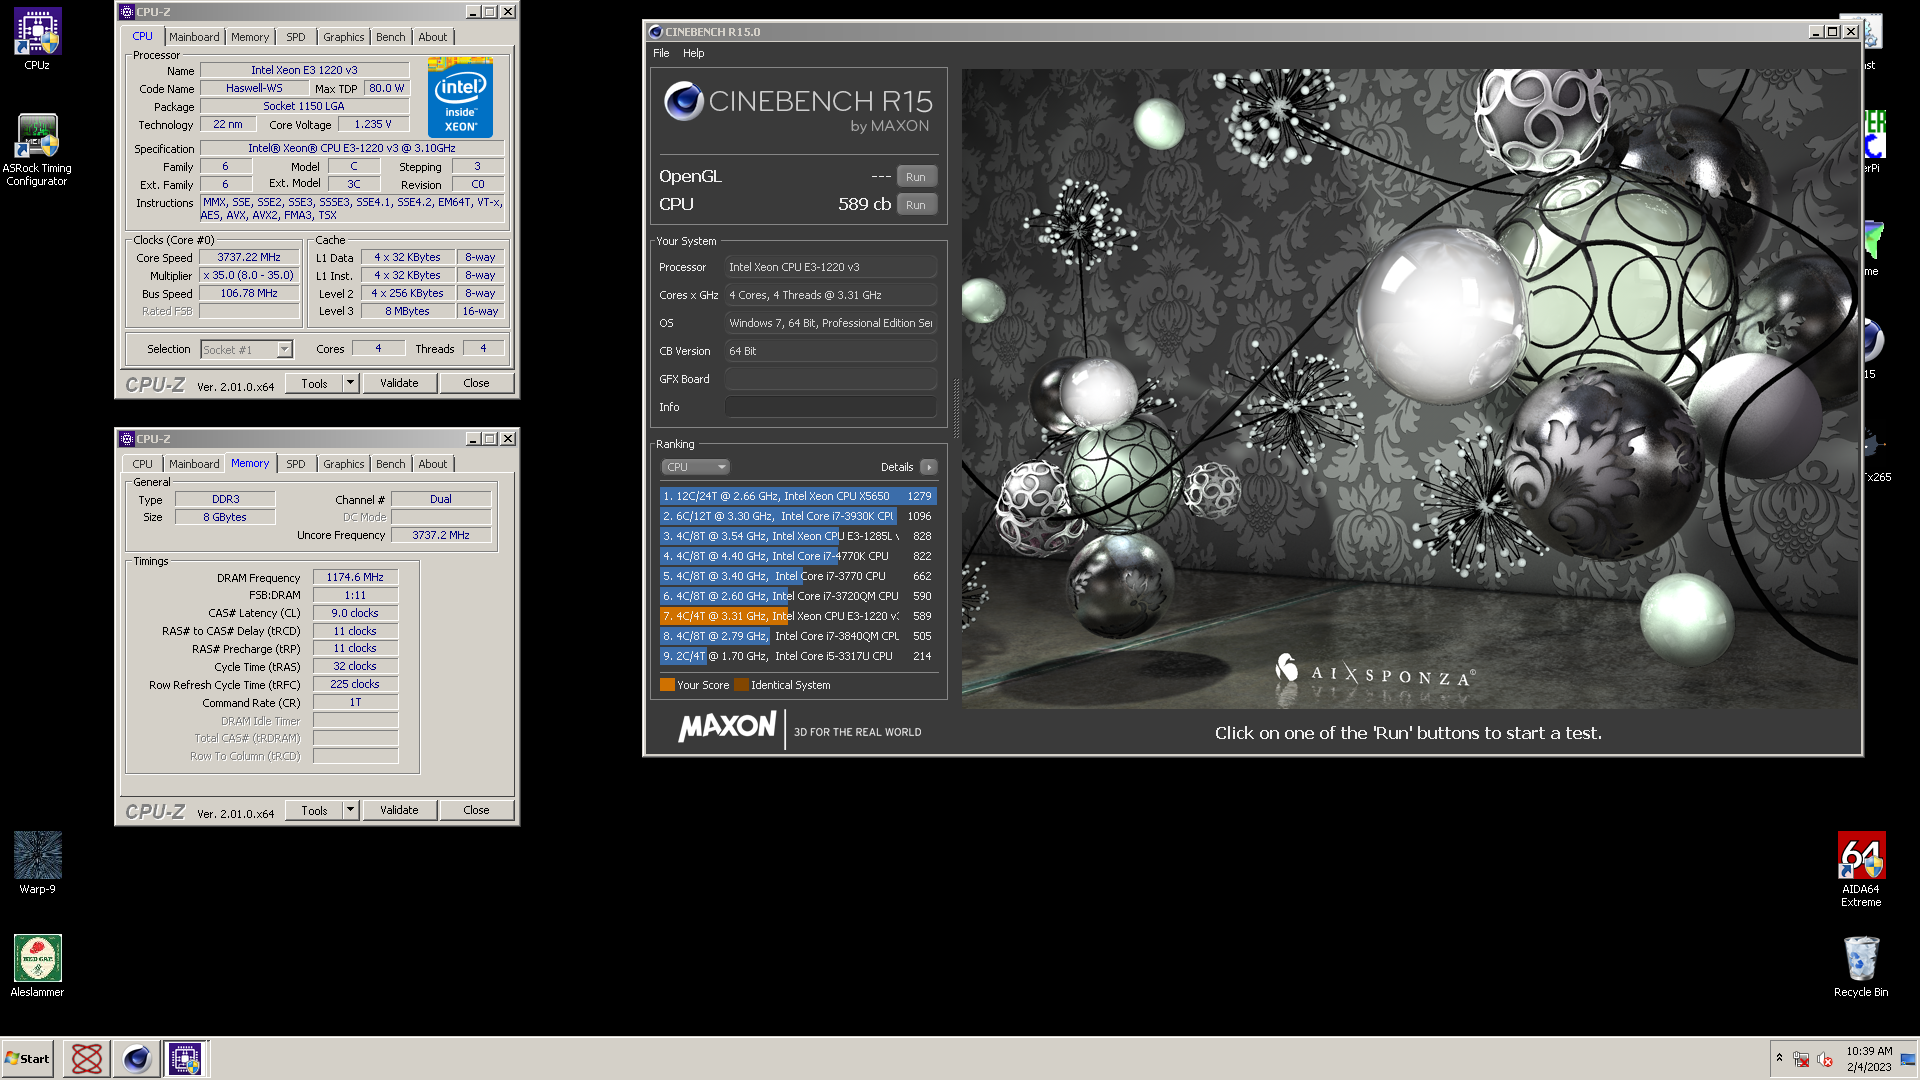Click the Details arrow button in Ranking
The height and width of the screenshot is (1080, 1920).
pyautogui.click(x=929, y=467)
